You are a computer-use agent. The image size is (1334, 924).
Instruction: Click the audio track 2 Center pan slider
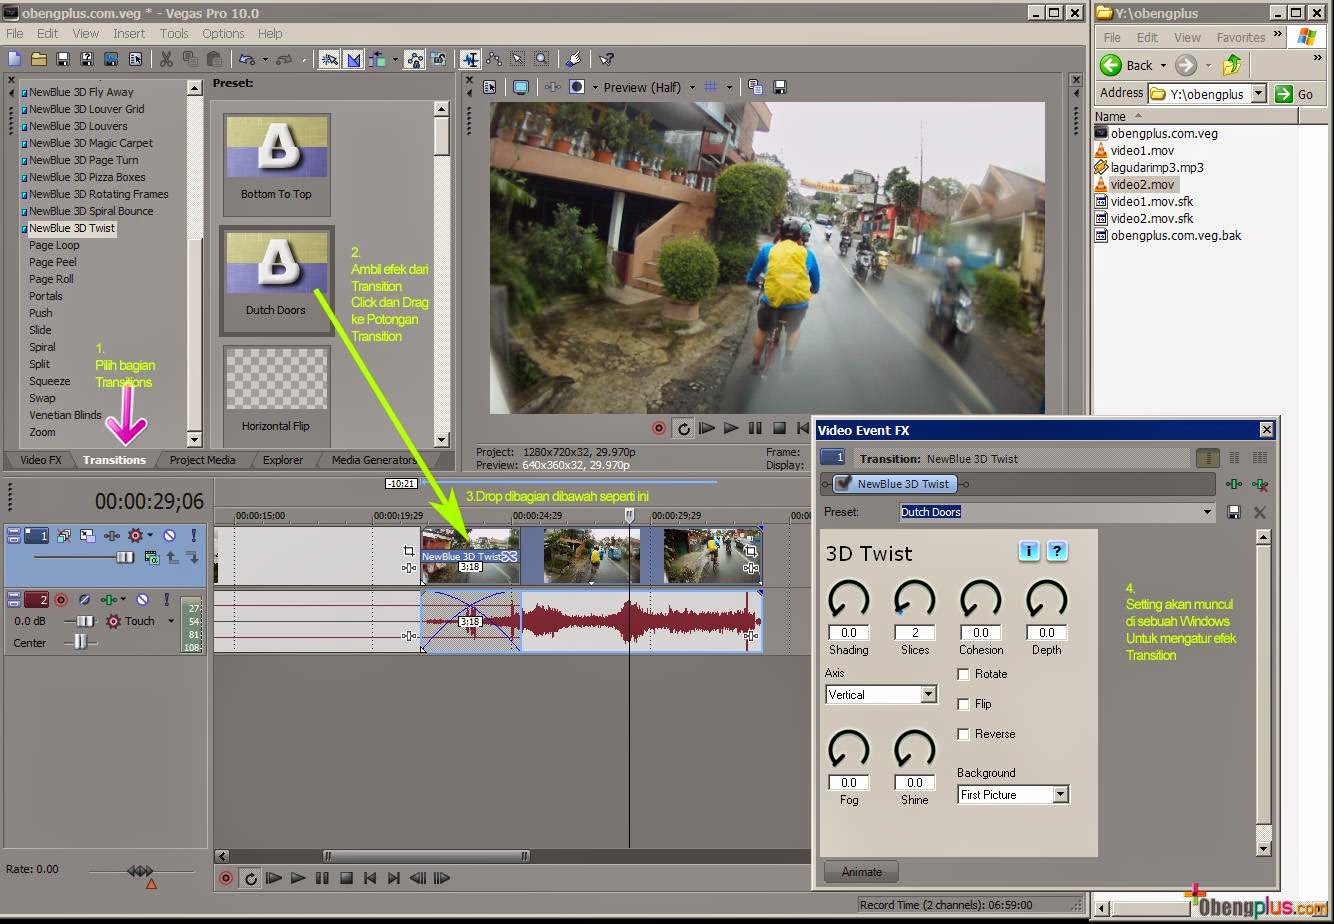click(80, 643)
